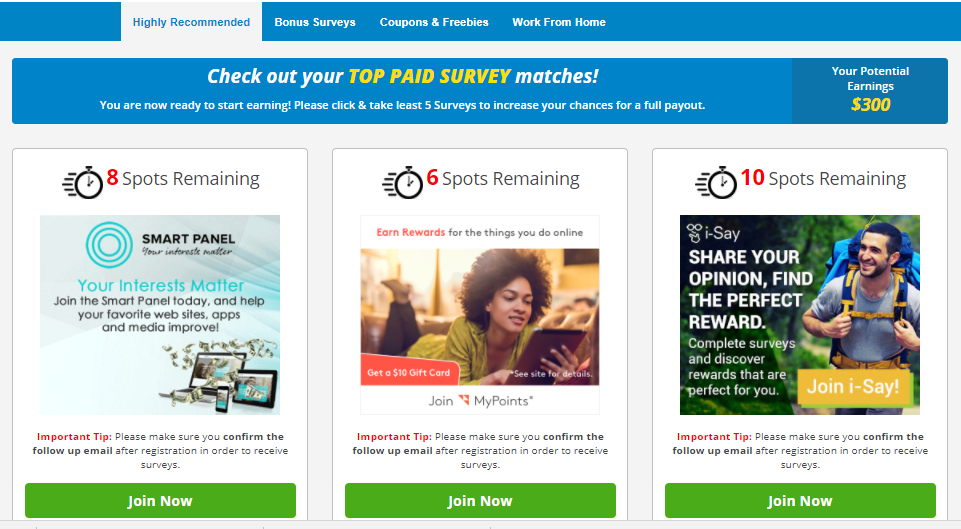The image size is (961, 529).
Task: Click Join Now under i-Say
Action: click(800, 500)
